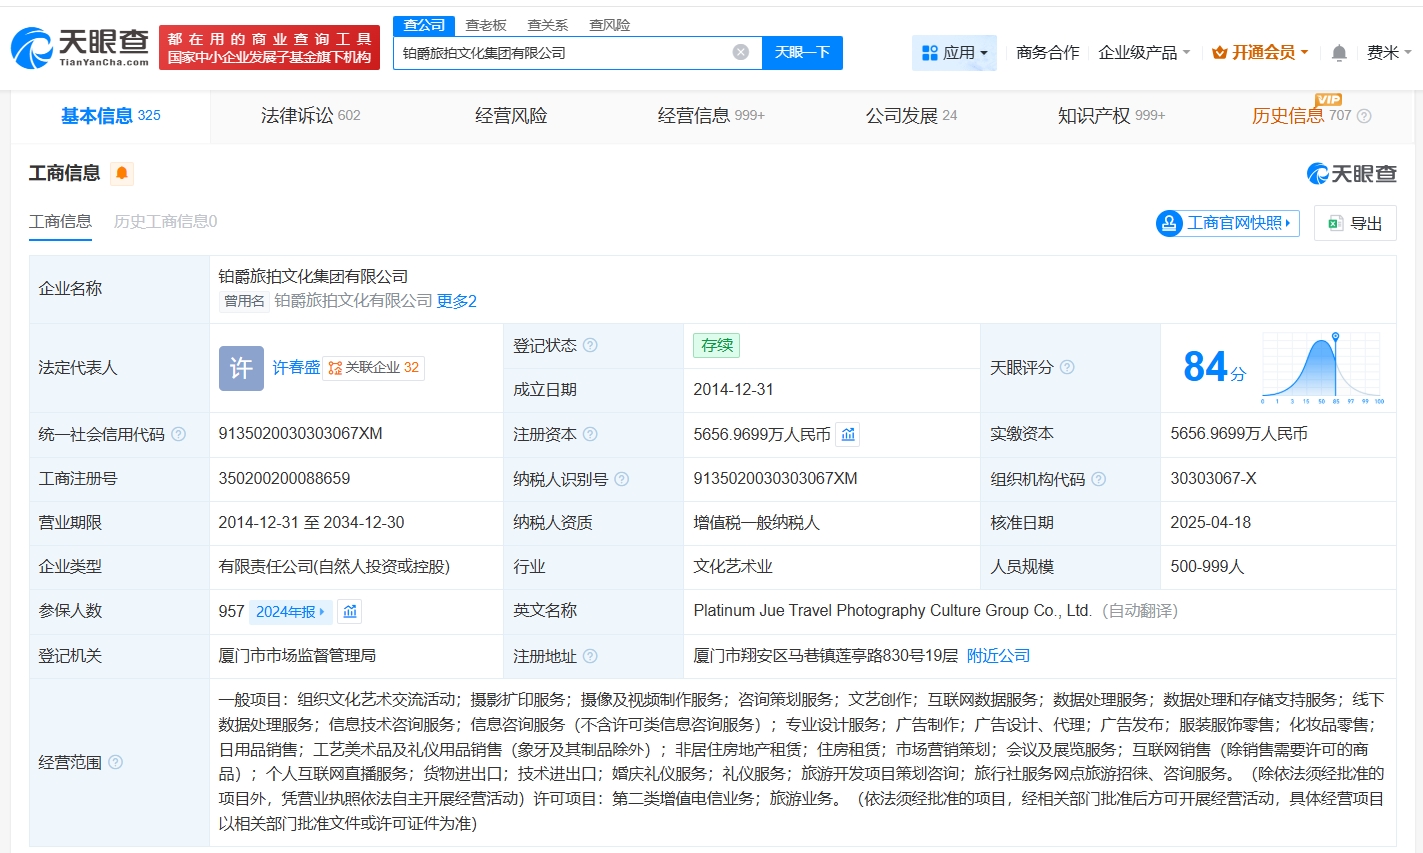Switch to the 法律诉讼 tab
Image resolution: width=1423 pixels, height=853 pixels.
(x=299, y=115)
